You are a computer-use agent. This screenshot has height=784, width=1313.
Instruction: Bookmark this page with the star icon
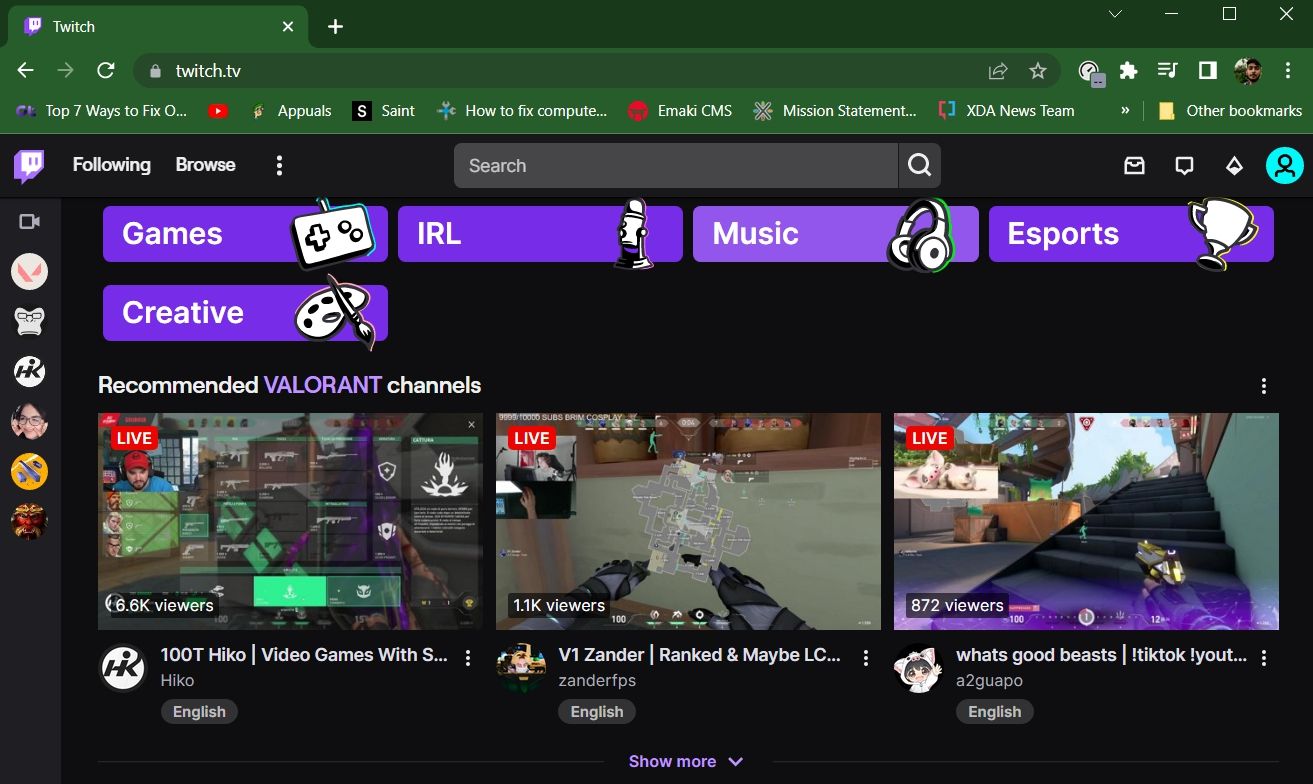1038,71
